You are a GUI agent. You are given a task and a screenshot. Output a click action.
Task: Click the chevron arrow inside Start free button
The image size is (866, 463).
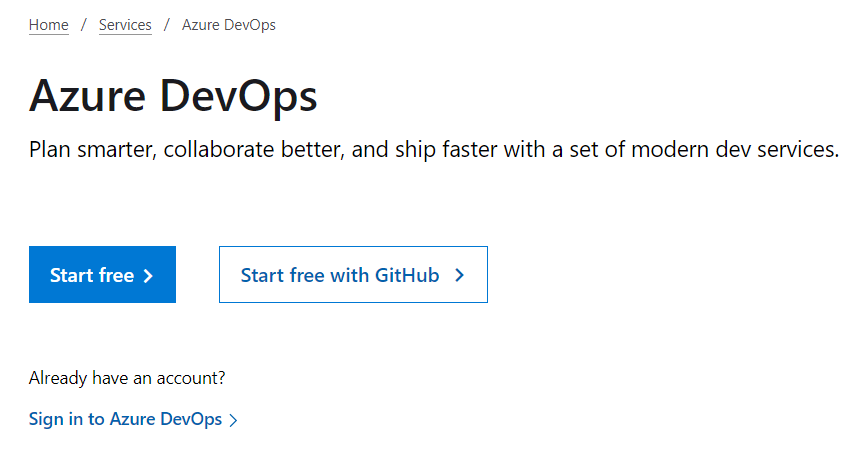click(x=148, y=276)
